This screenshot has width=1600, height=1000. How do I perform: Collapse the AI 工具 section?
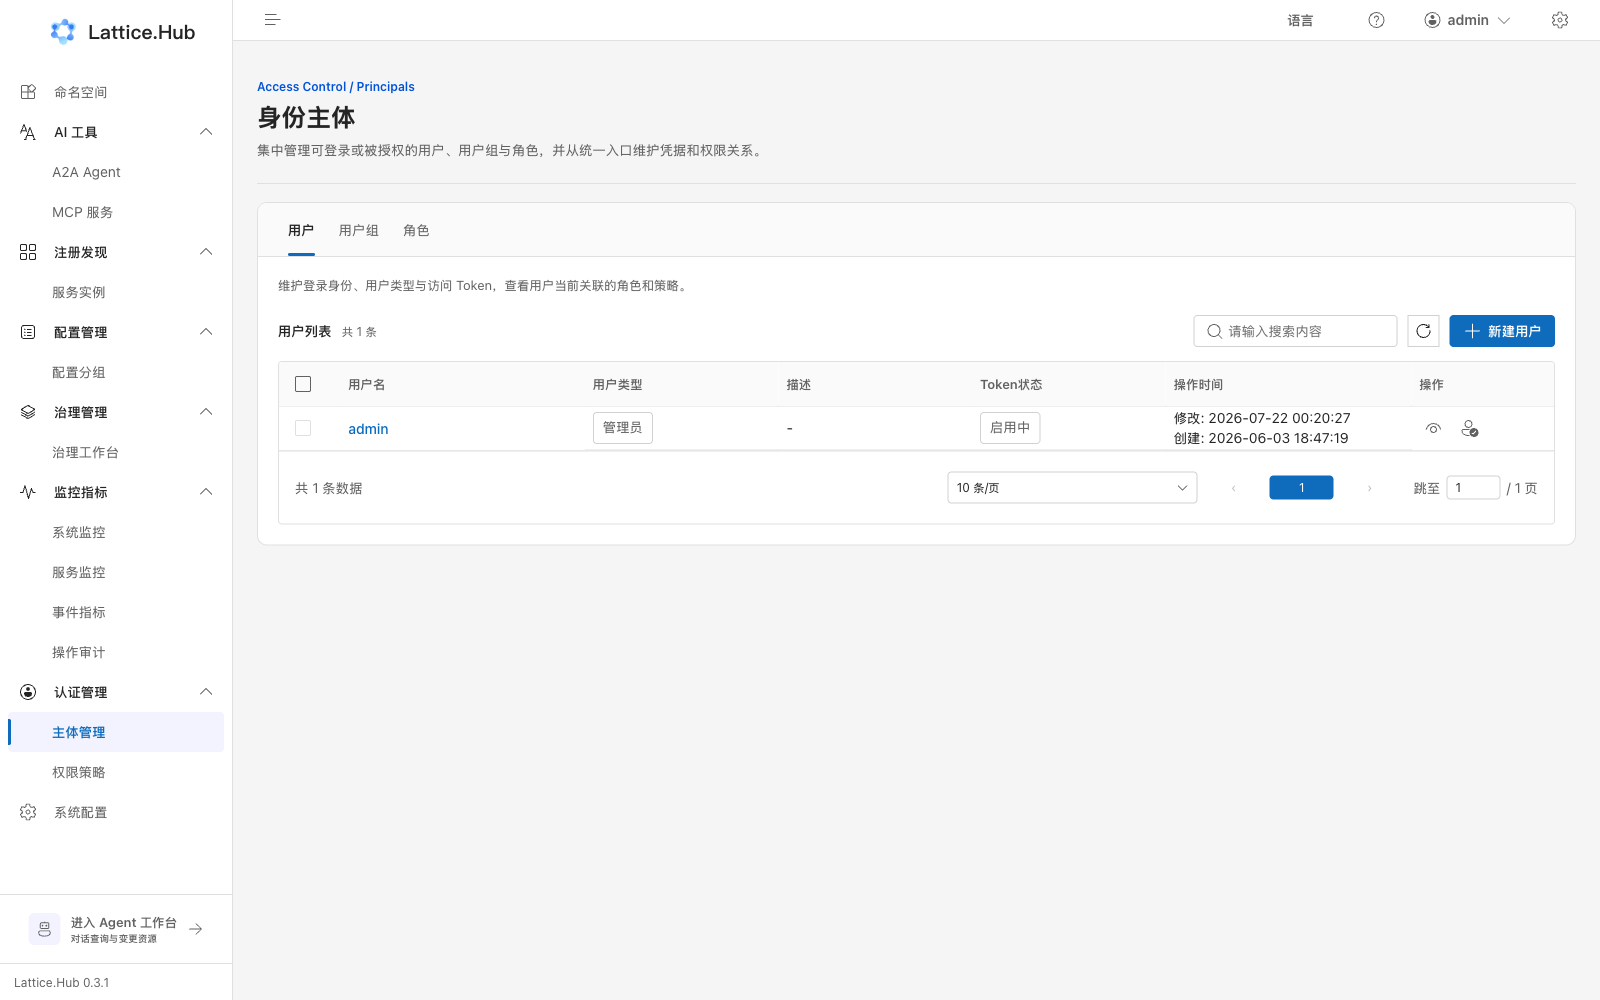coord(206,132)
